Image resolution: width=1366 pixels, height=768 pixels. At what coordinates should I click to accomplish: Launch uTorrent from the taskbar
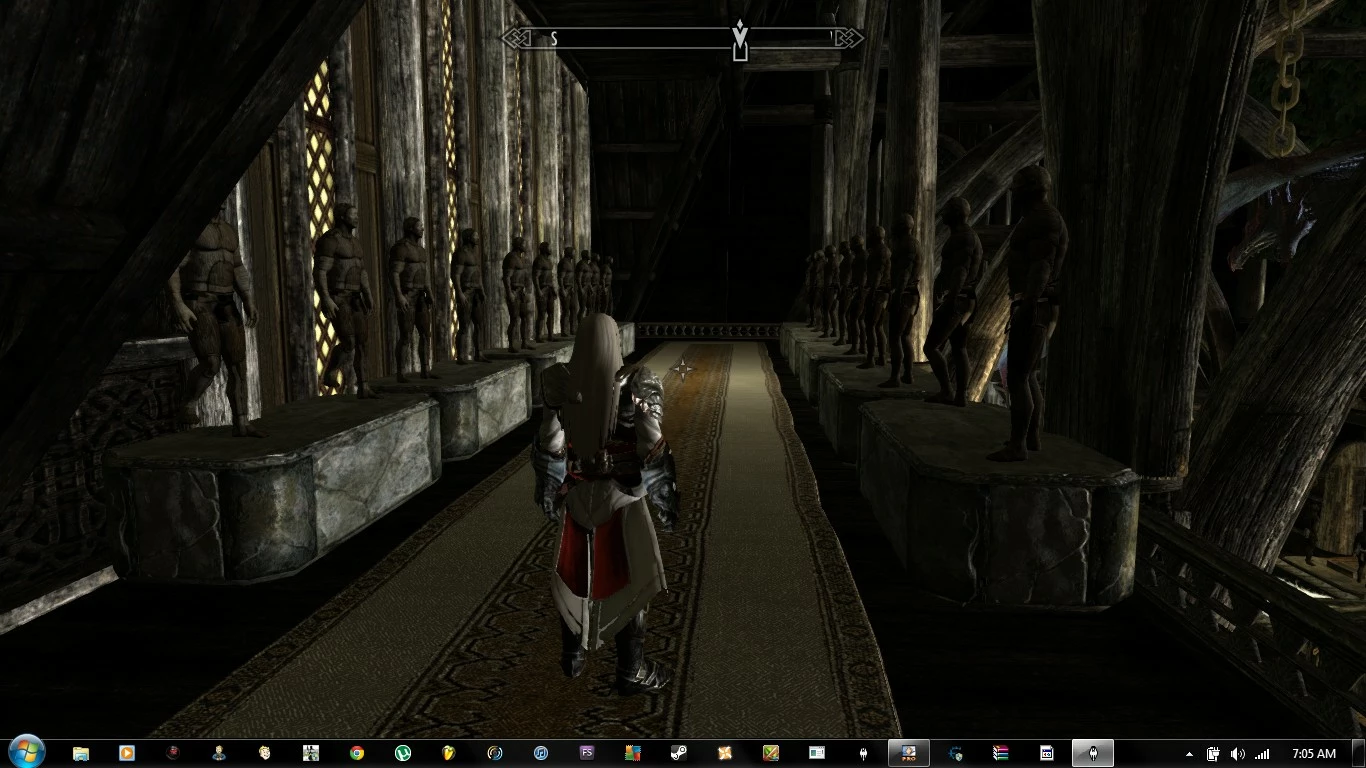pos(403,753)
